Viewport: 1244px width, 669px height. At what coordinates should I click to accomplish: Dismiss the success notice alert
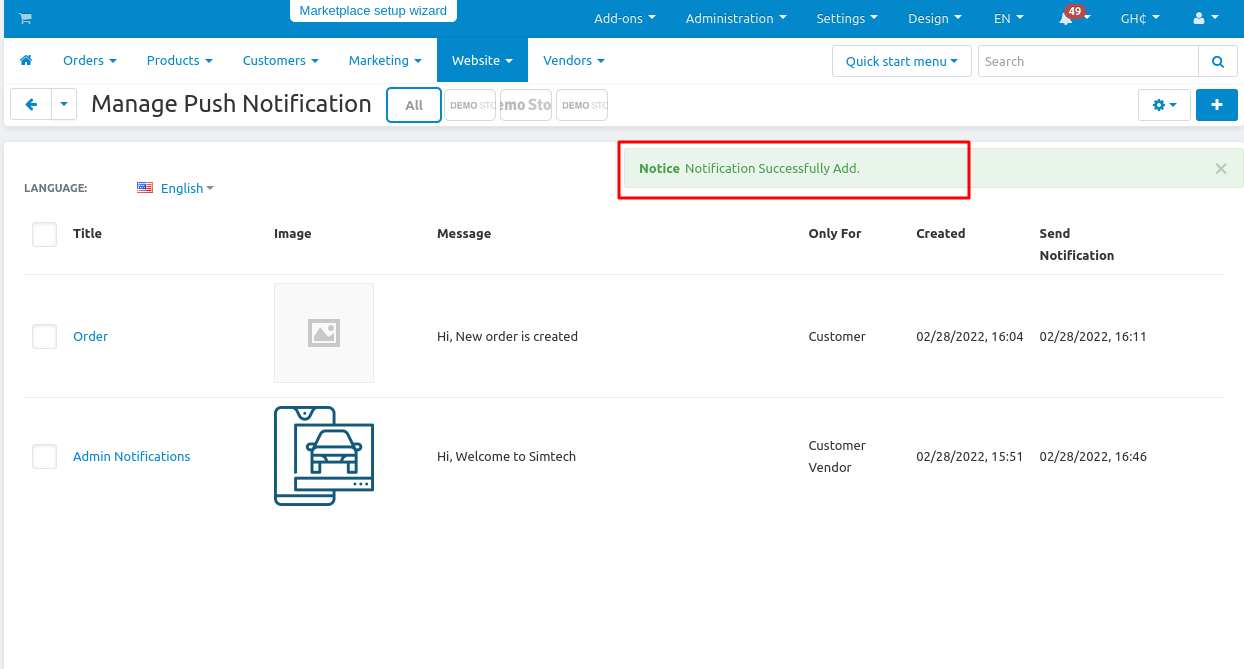[1220, 168]
